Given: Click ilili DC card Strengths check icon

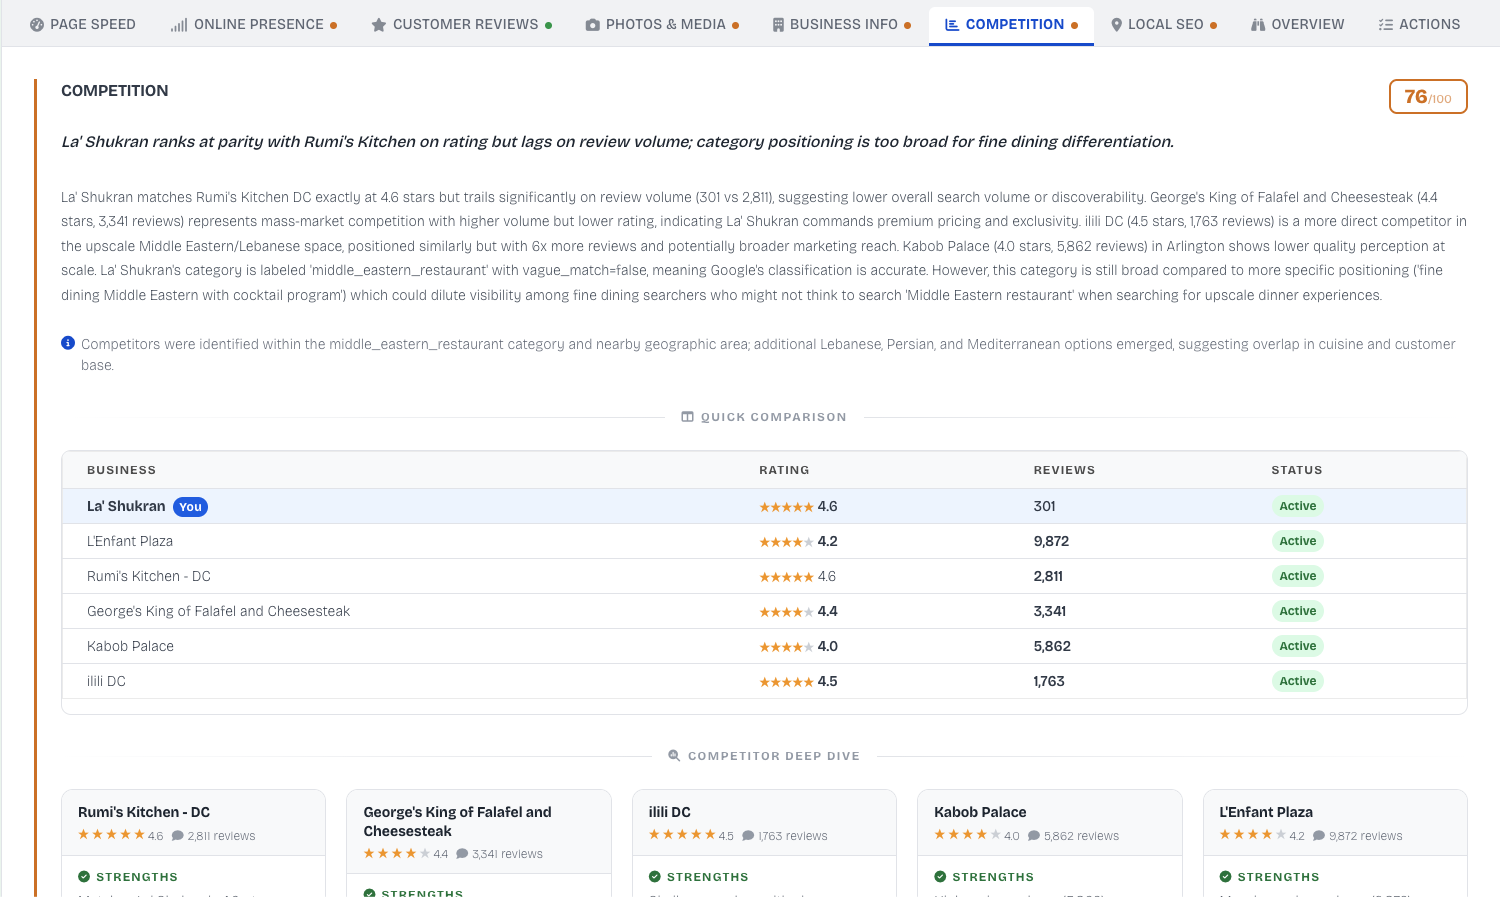Looking at the screenshot, I should [655, 877].
